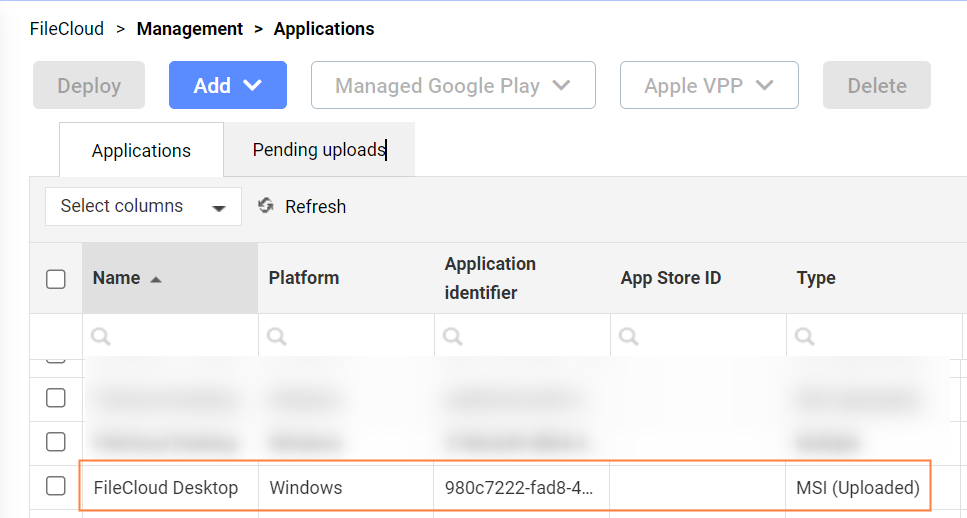Open the Select columns dropdown

tap(143, 207)
